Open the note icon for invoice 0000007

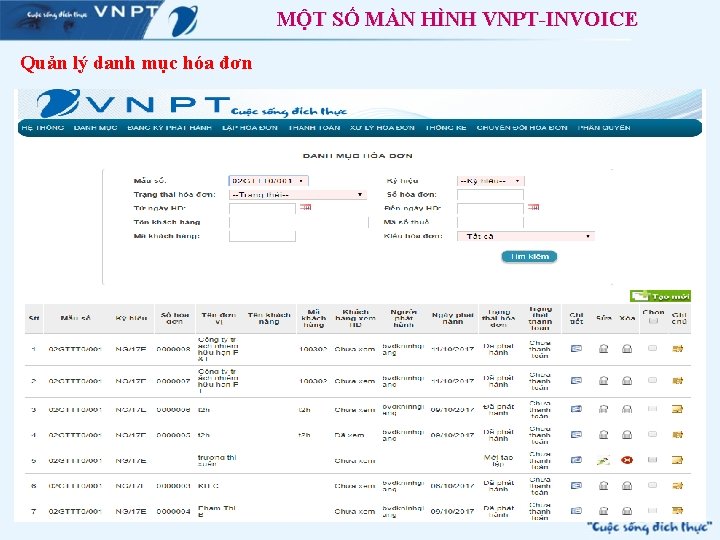coord(678,381)
